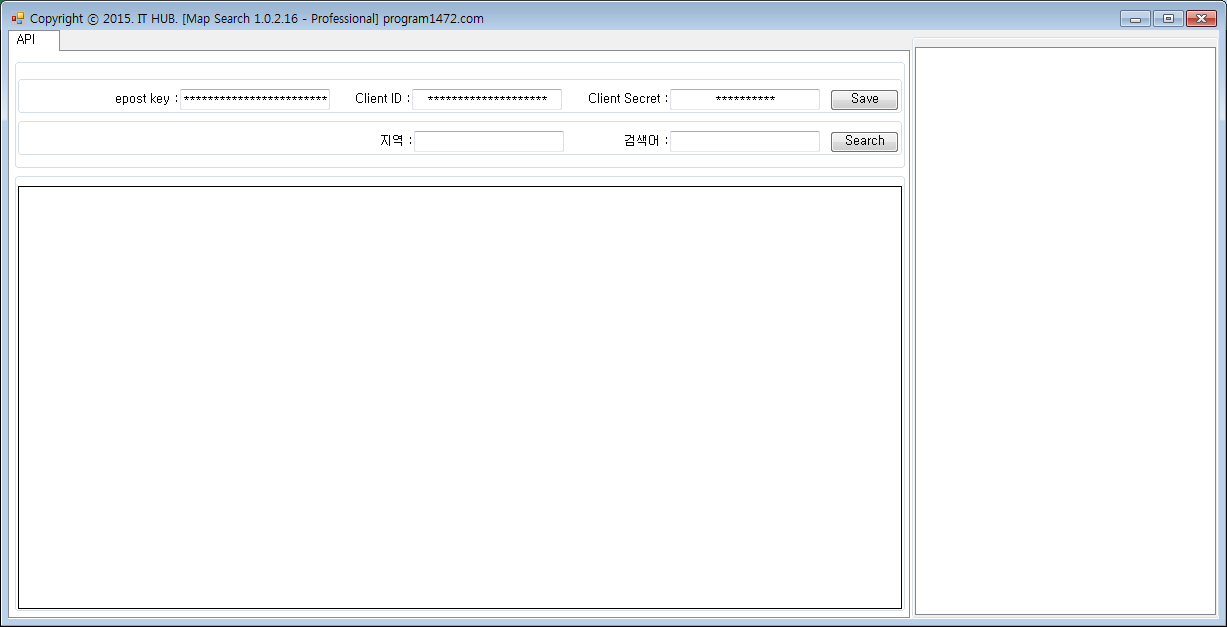Click the 'Client ID :' label
1227x627 pixels.
pos(382,99)
